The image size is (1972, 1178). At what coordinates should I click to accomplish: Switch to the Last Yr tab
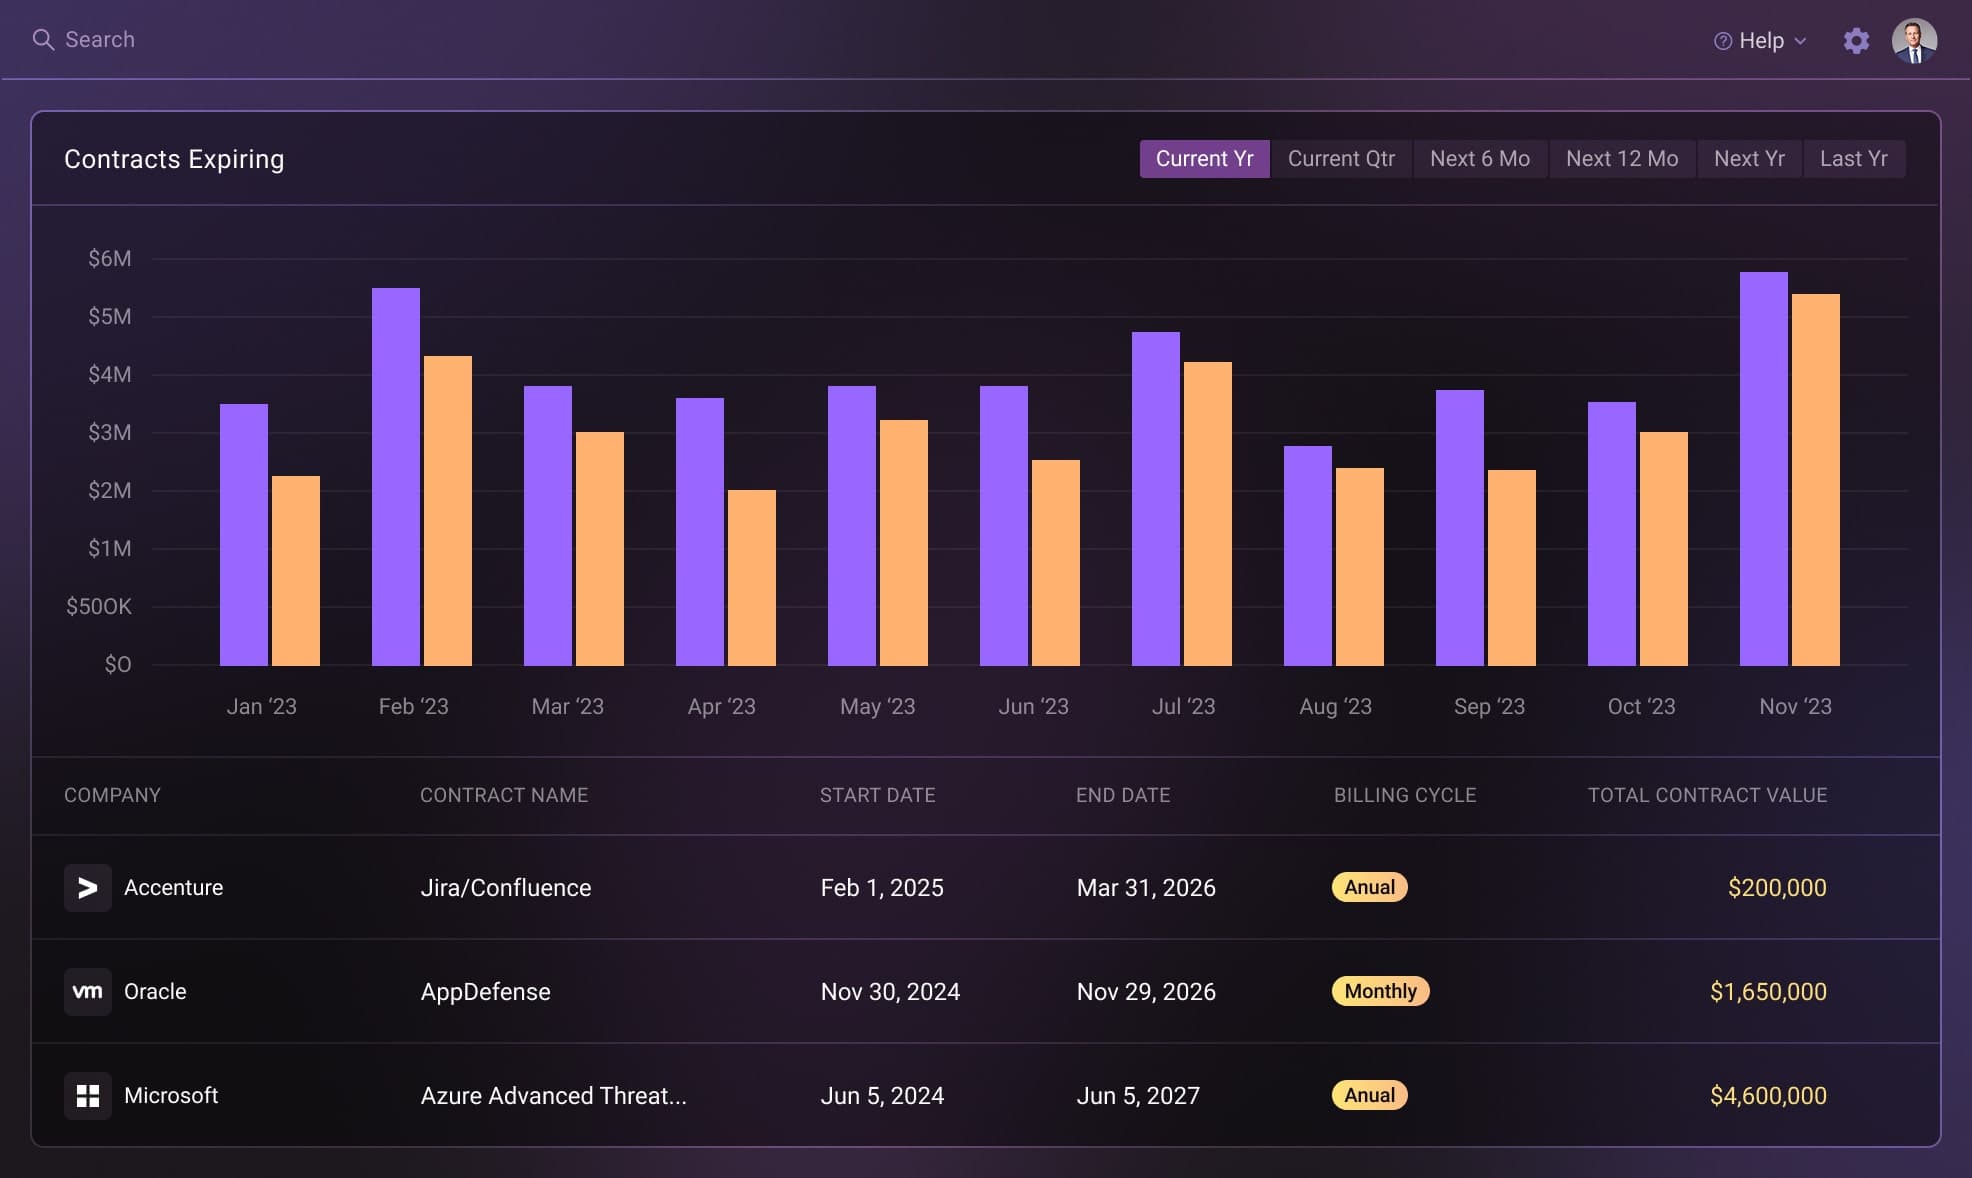[1854, 158]
